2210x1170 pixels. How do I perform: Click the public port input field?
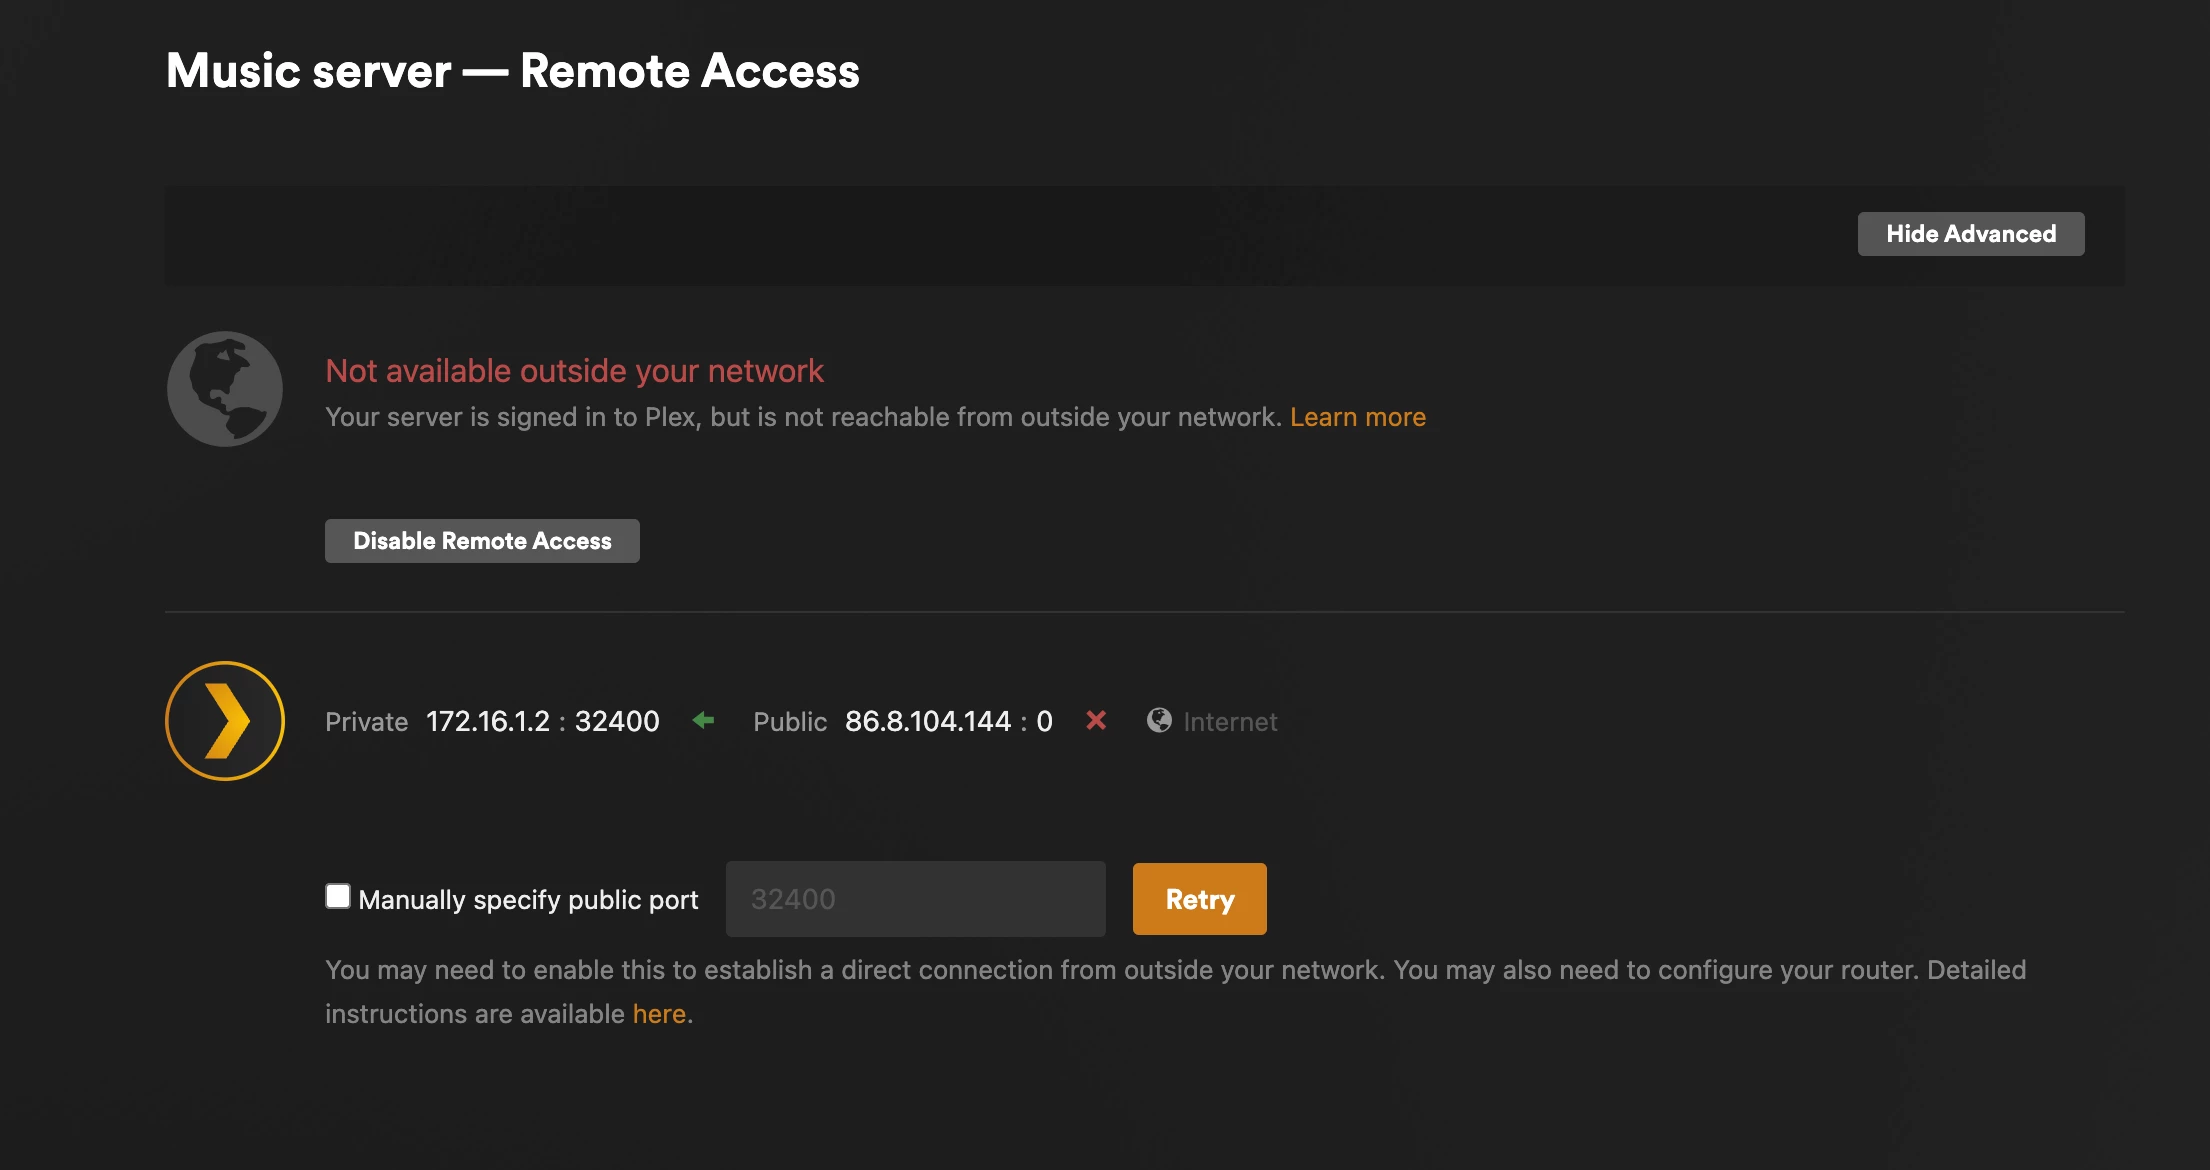[916, 899]
